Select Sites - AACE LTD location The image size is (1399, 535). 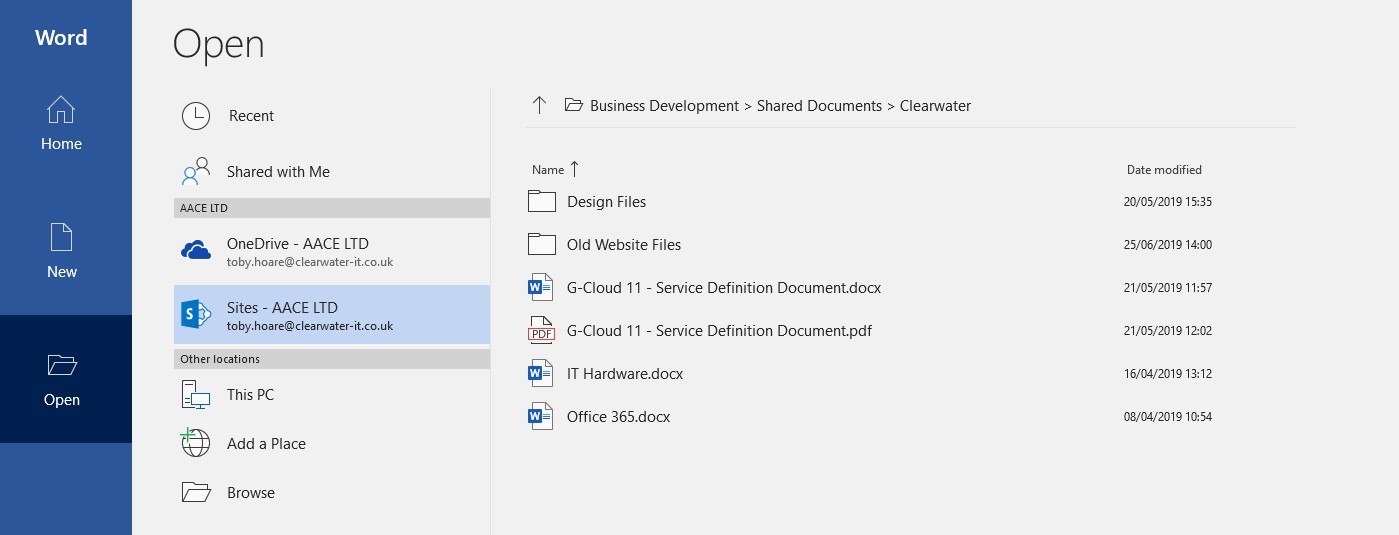(x=332, y=315)
